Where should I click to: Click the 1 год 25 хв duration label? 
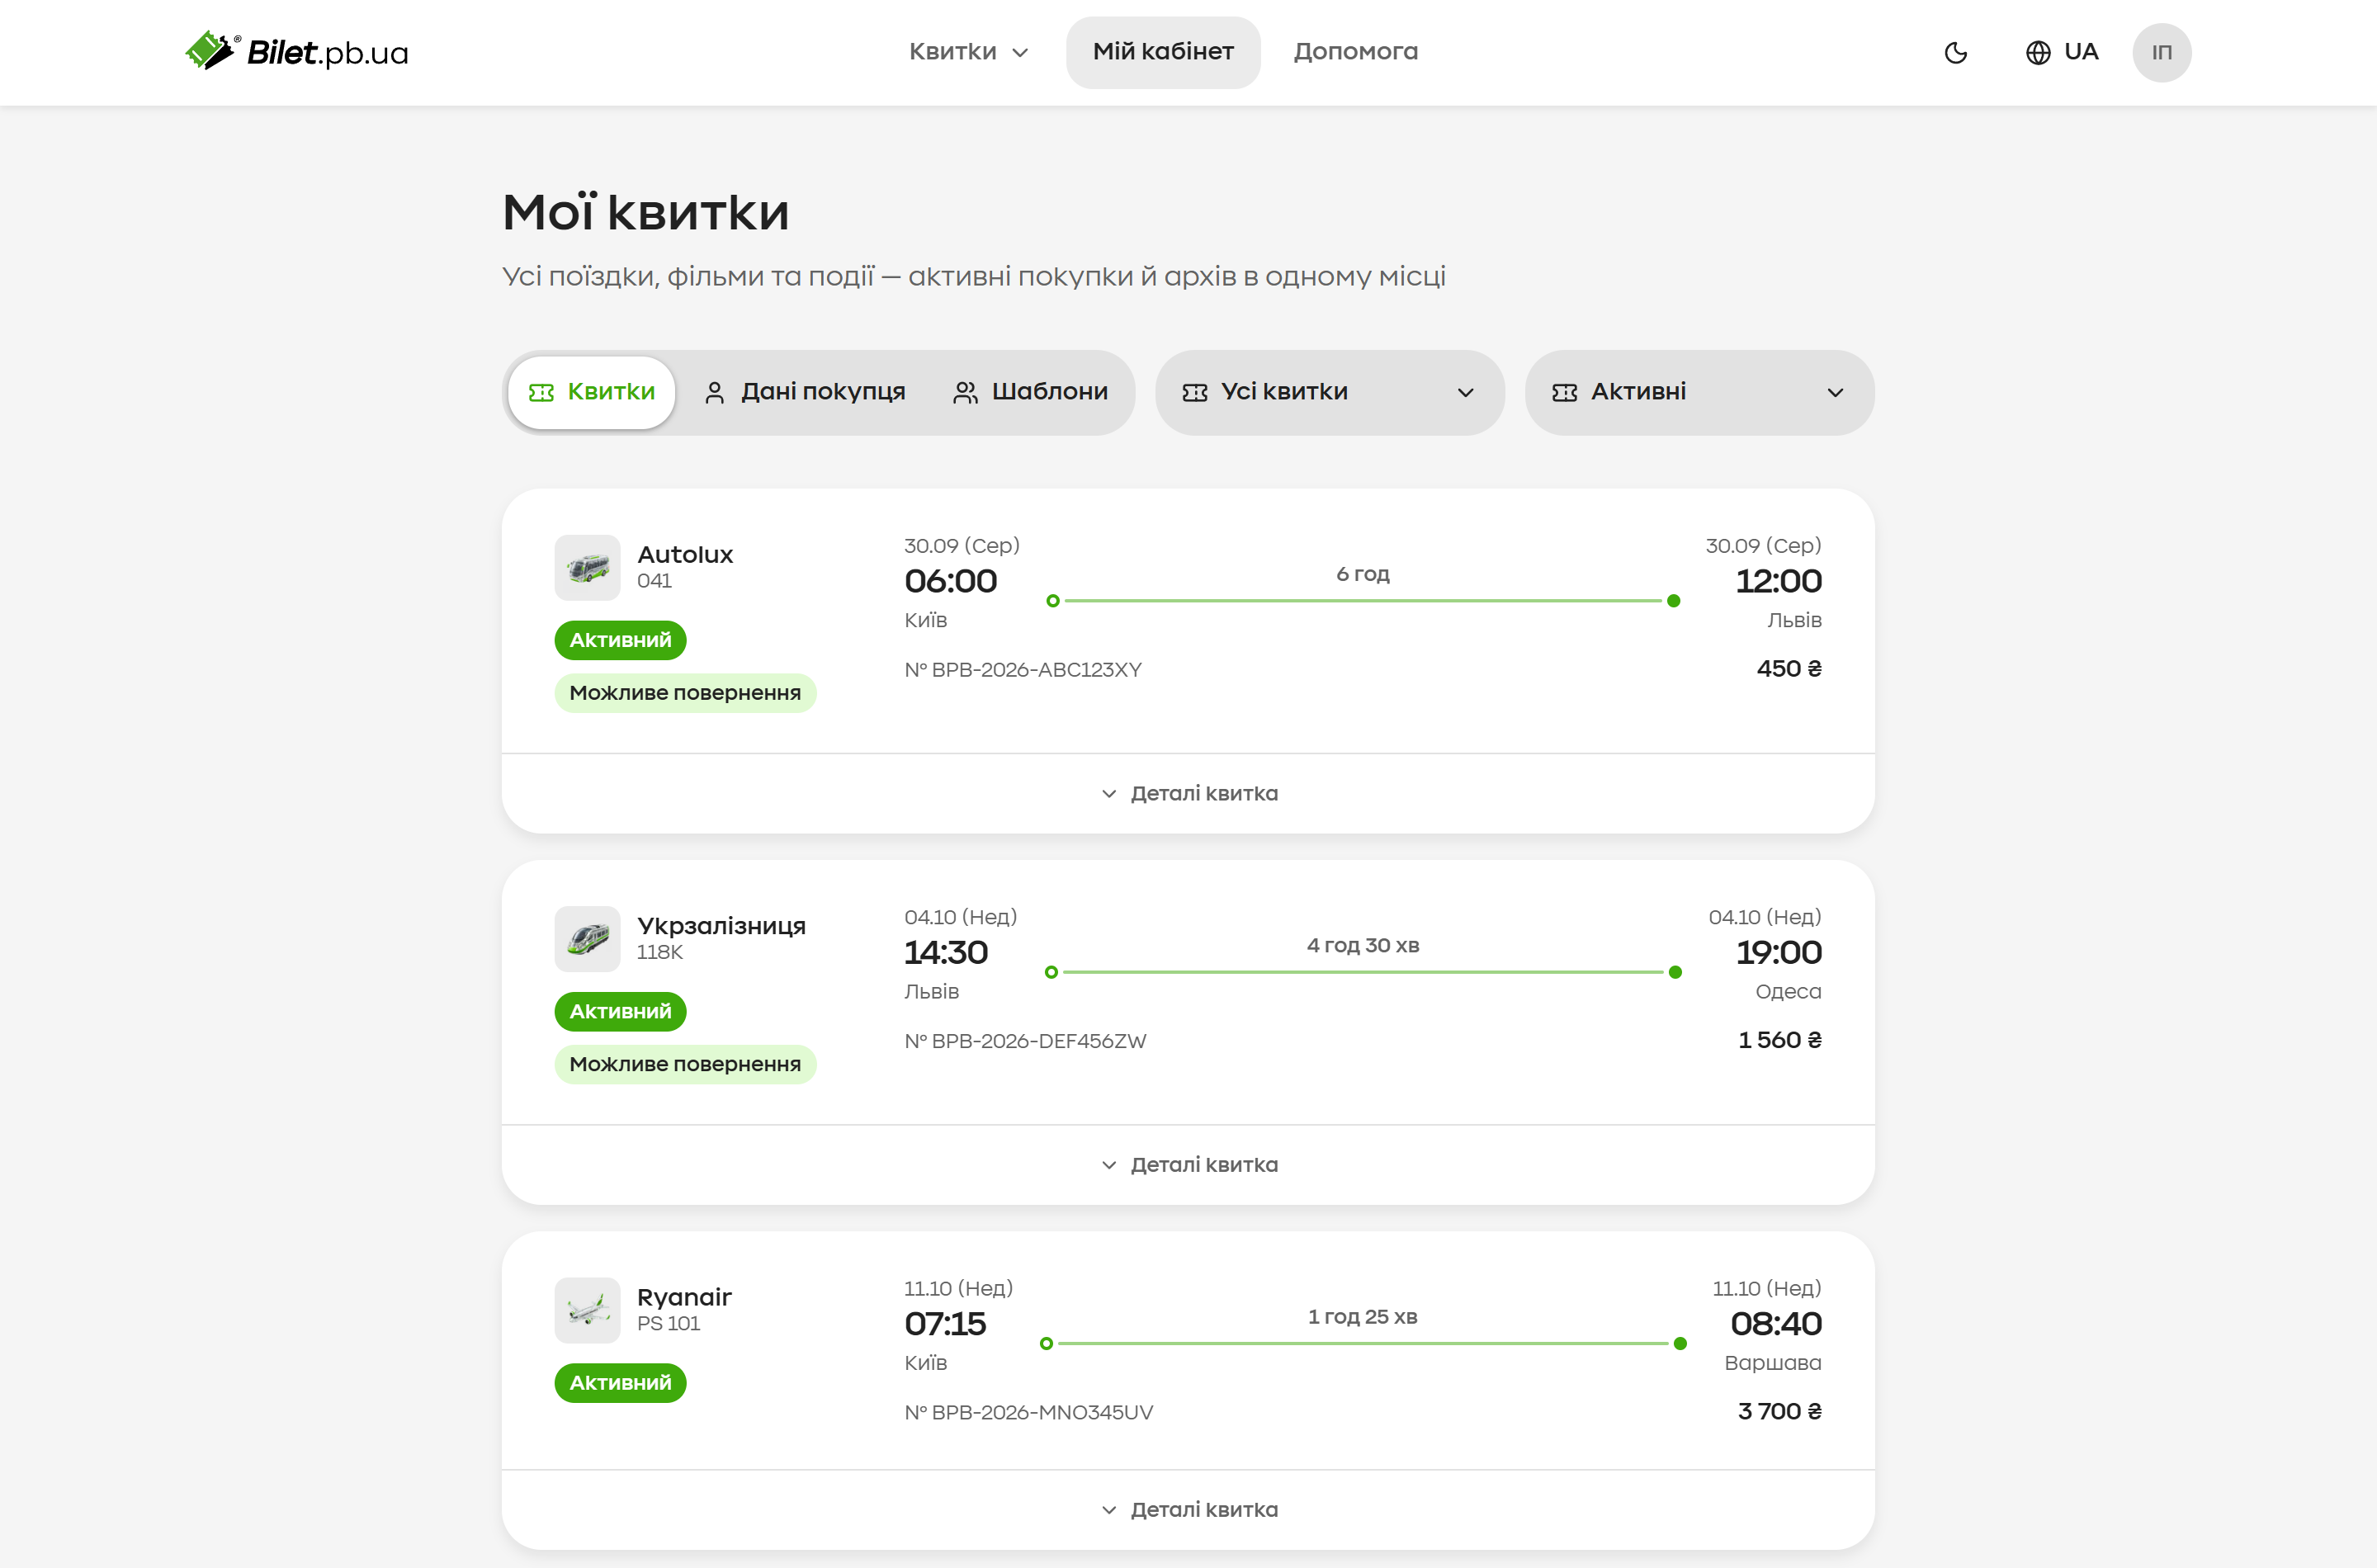1362,1316
